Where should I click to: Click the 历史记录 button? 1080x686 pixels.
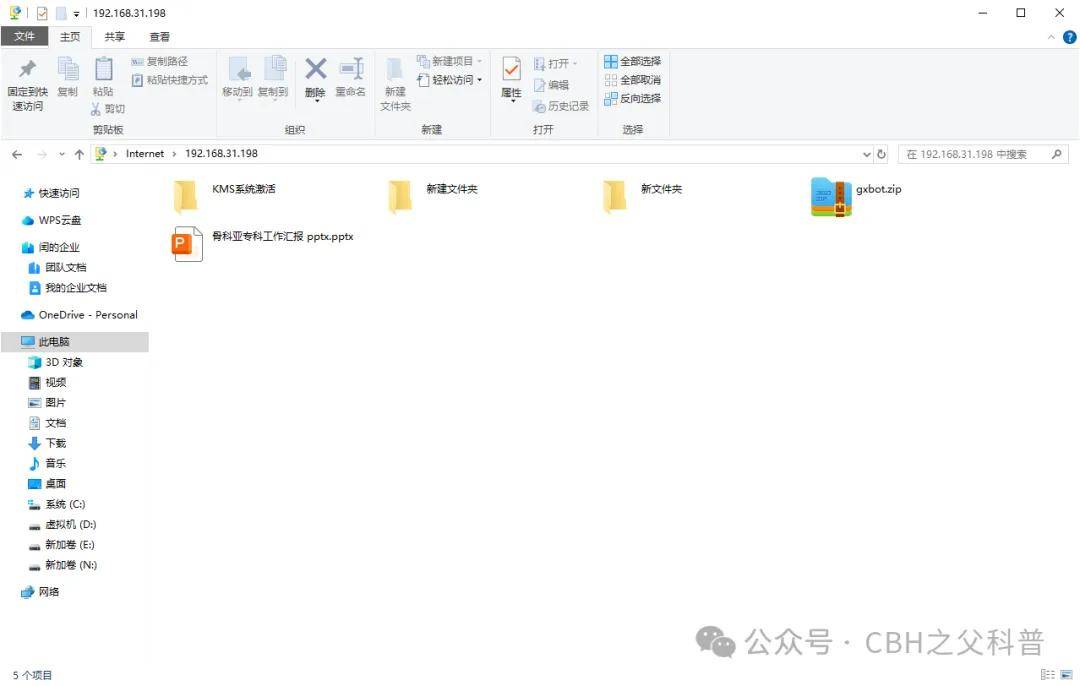(x=560, y=106)
